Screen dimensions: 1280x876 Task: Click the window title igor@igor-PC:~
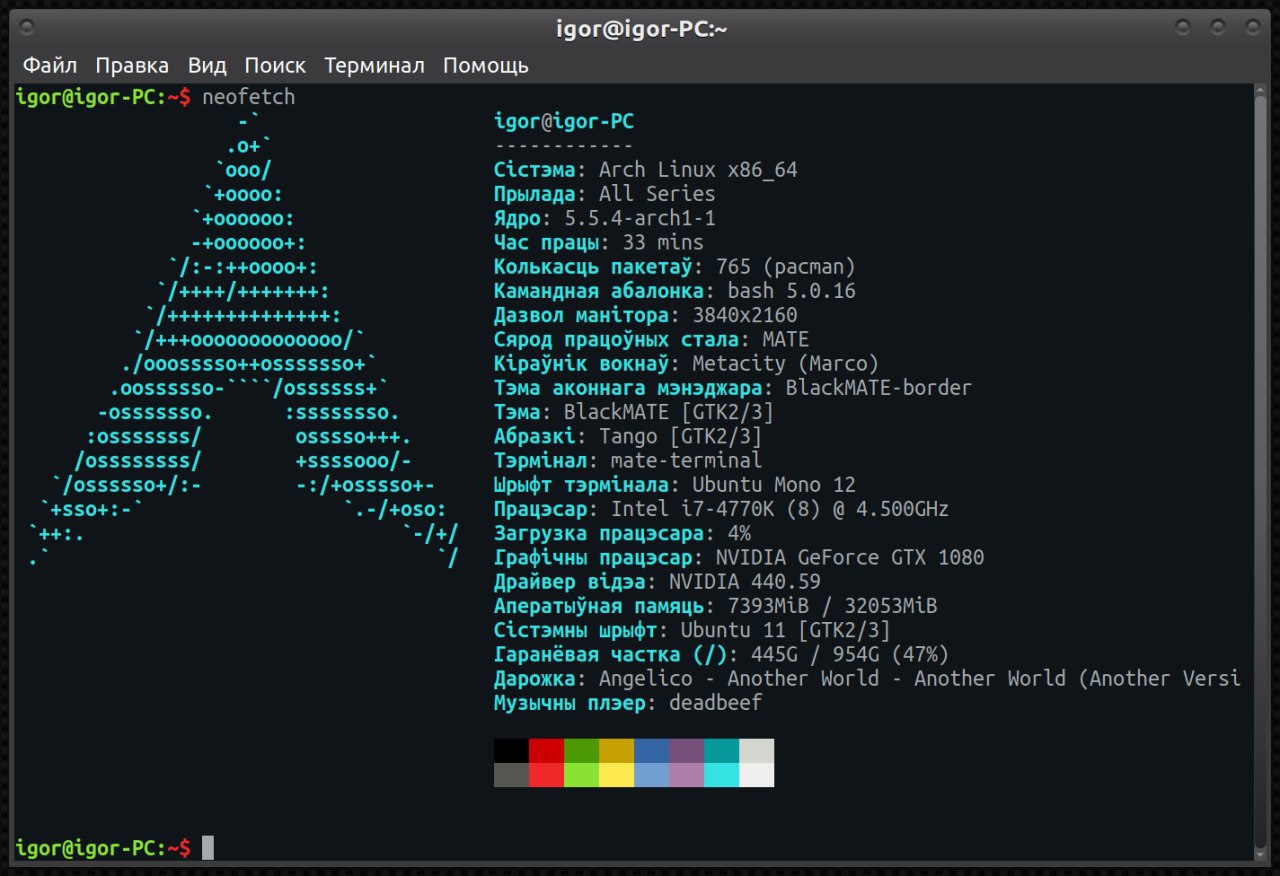(x=641, y=29)
